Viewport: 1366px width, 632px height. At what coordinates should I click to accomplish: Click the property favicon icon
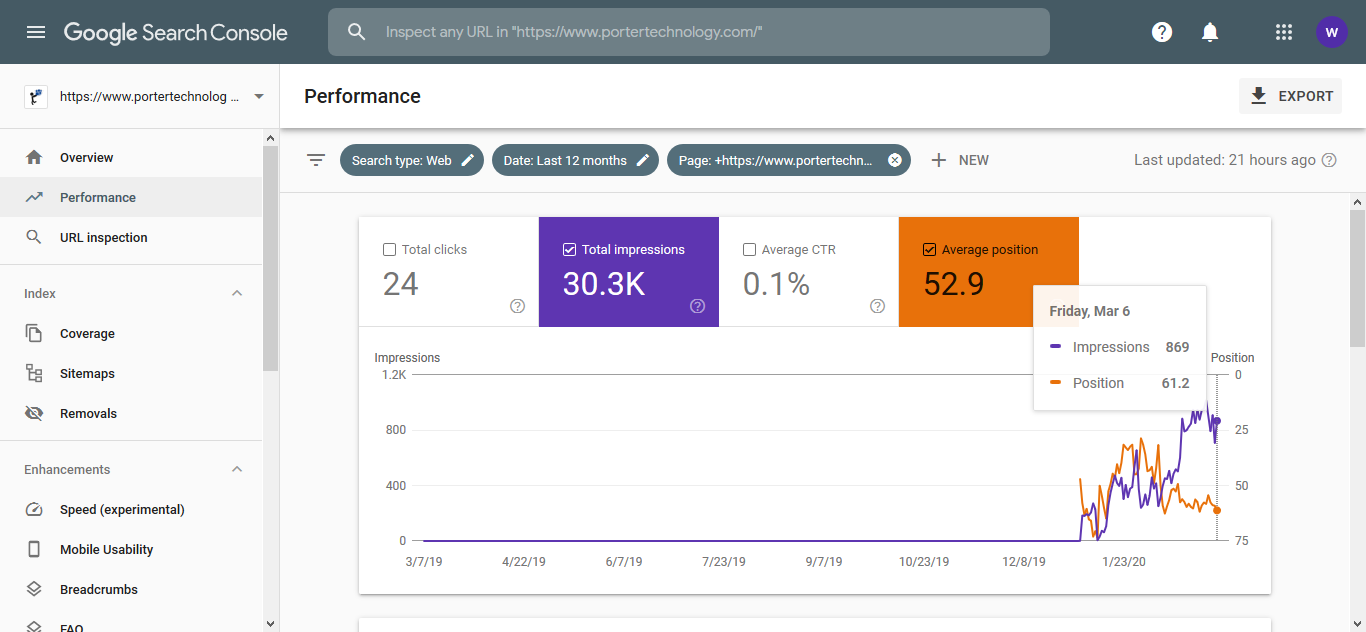point(36,97)
